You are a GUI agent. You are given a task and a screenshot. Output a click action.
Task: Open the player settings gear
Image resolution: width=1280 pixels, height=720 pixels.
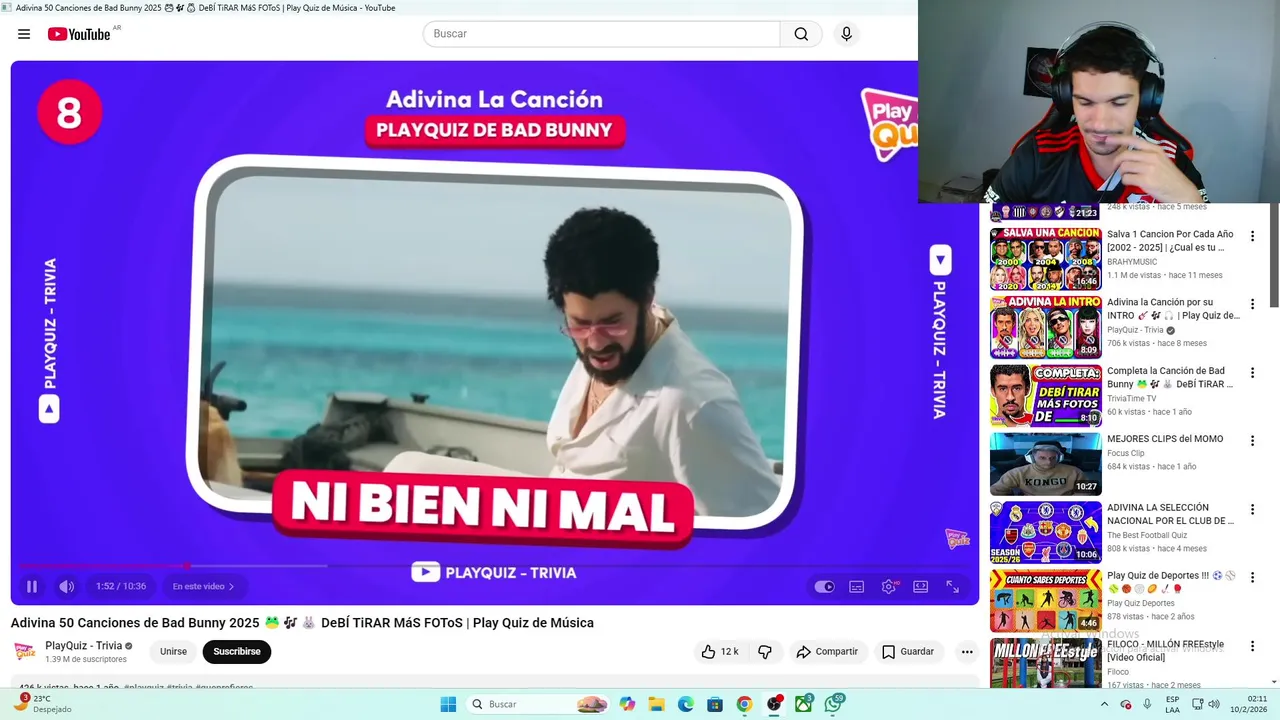pyautogui.click(x=889, y=587)
